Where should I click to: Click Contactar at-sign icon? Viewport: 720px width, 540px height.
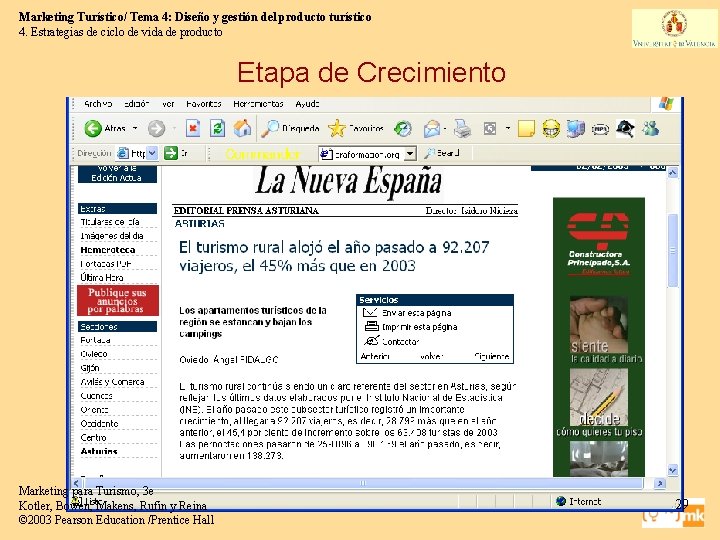371,341
